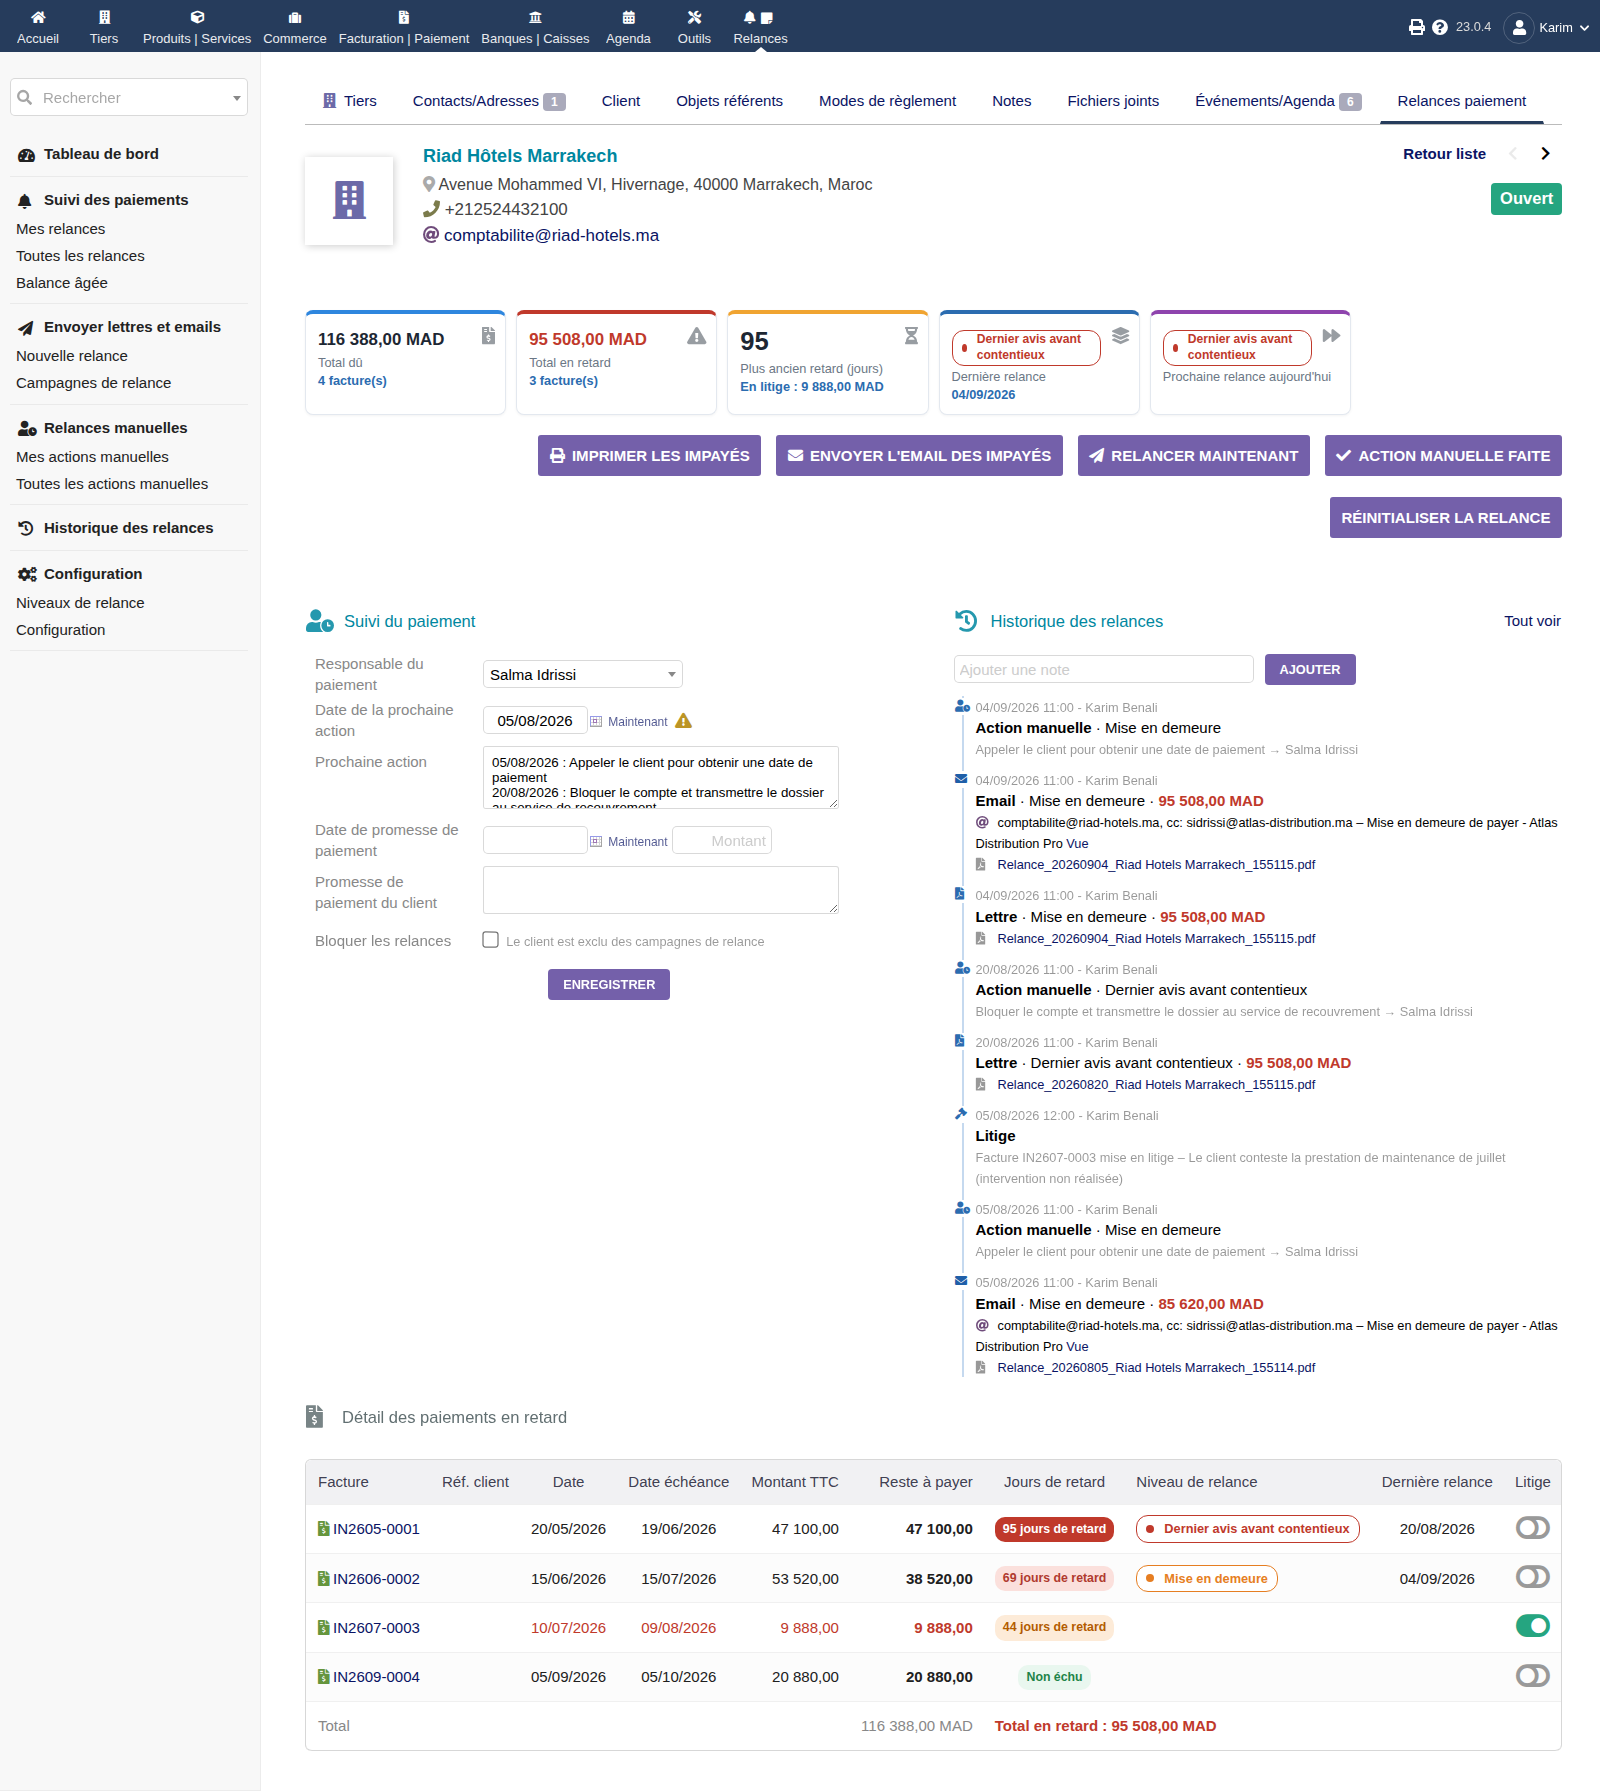Open Relance_20260805 PDF attachment link
Image resolution: width=1600 pixels, height=1791 pixels.
tap(1155, 1367)
